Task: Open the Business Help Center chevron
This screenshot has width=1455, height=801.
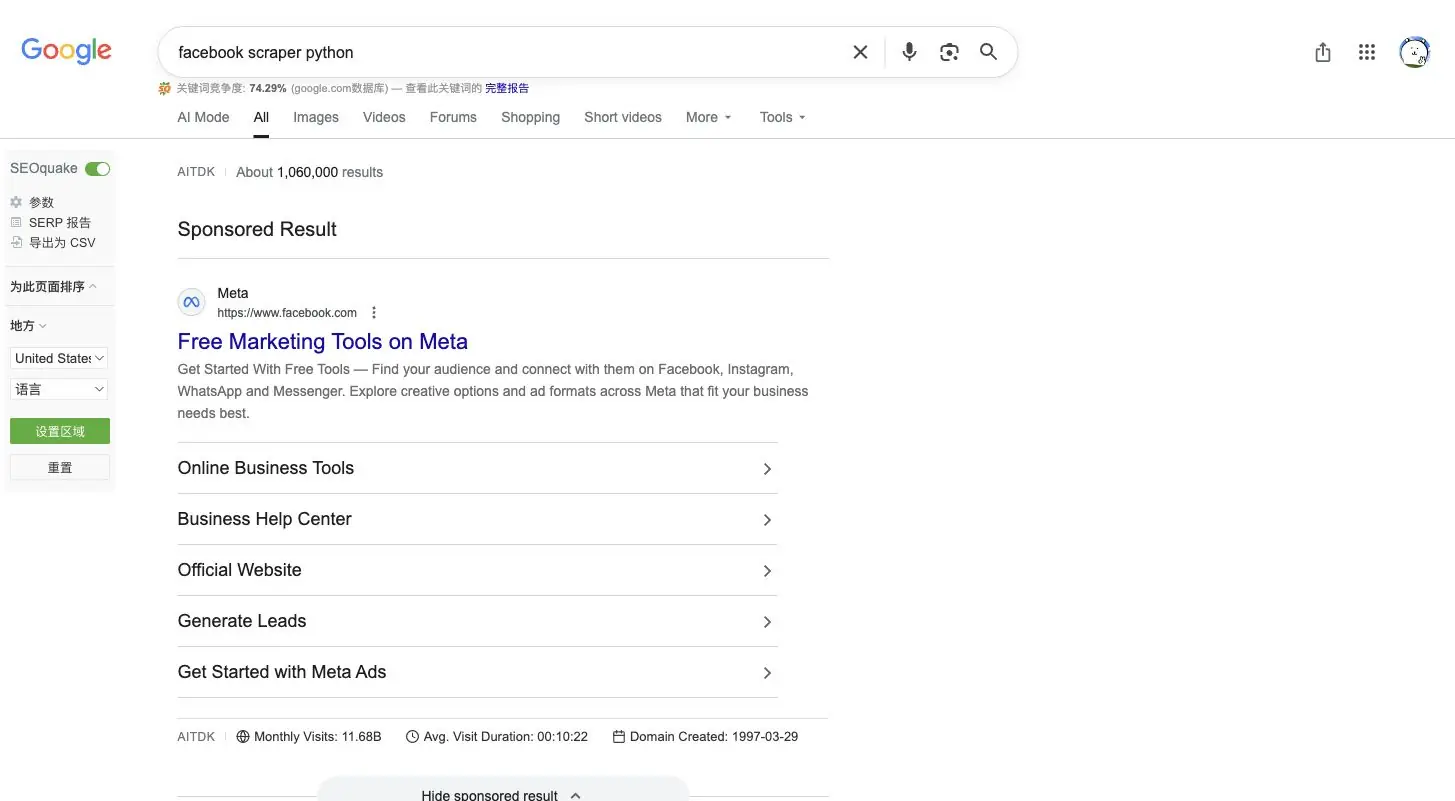Action: 767,520
